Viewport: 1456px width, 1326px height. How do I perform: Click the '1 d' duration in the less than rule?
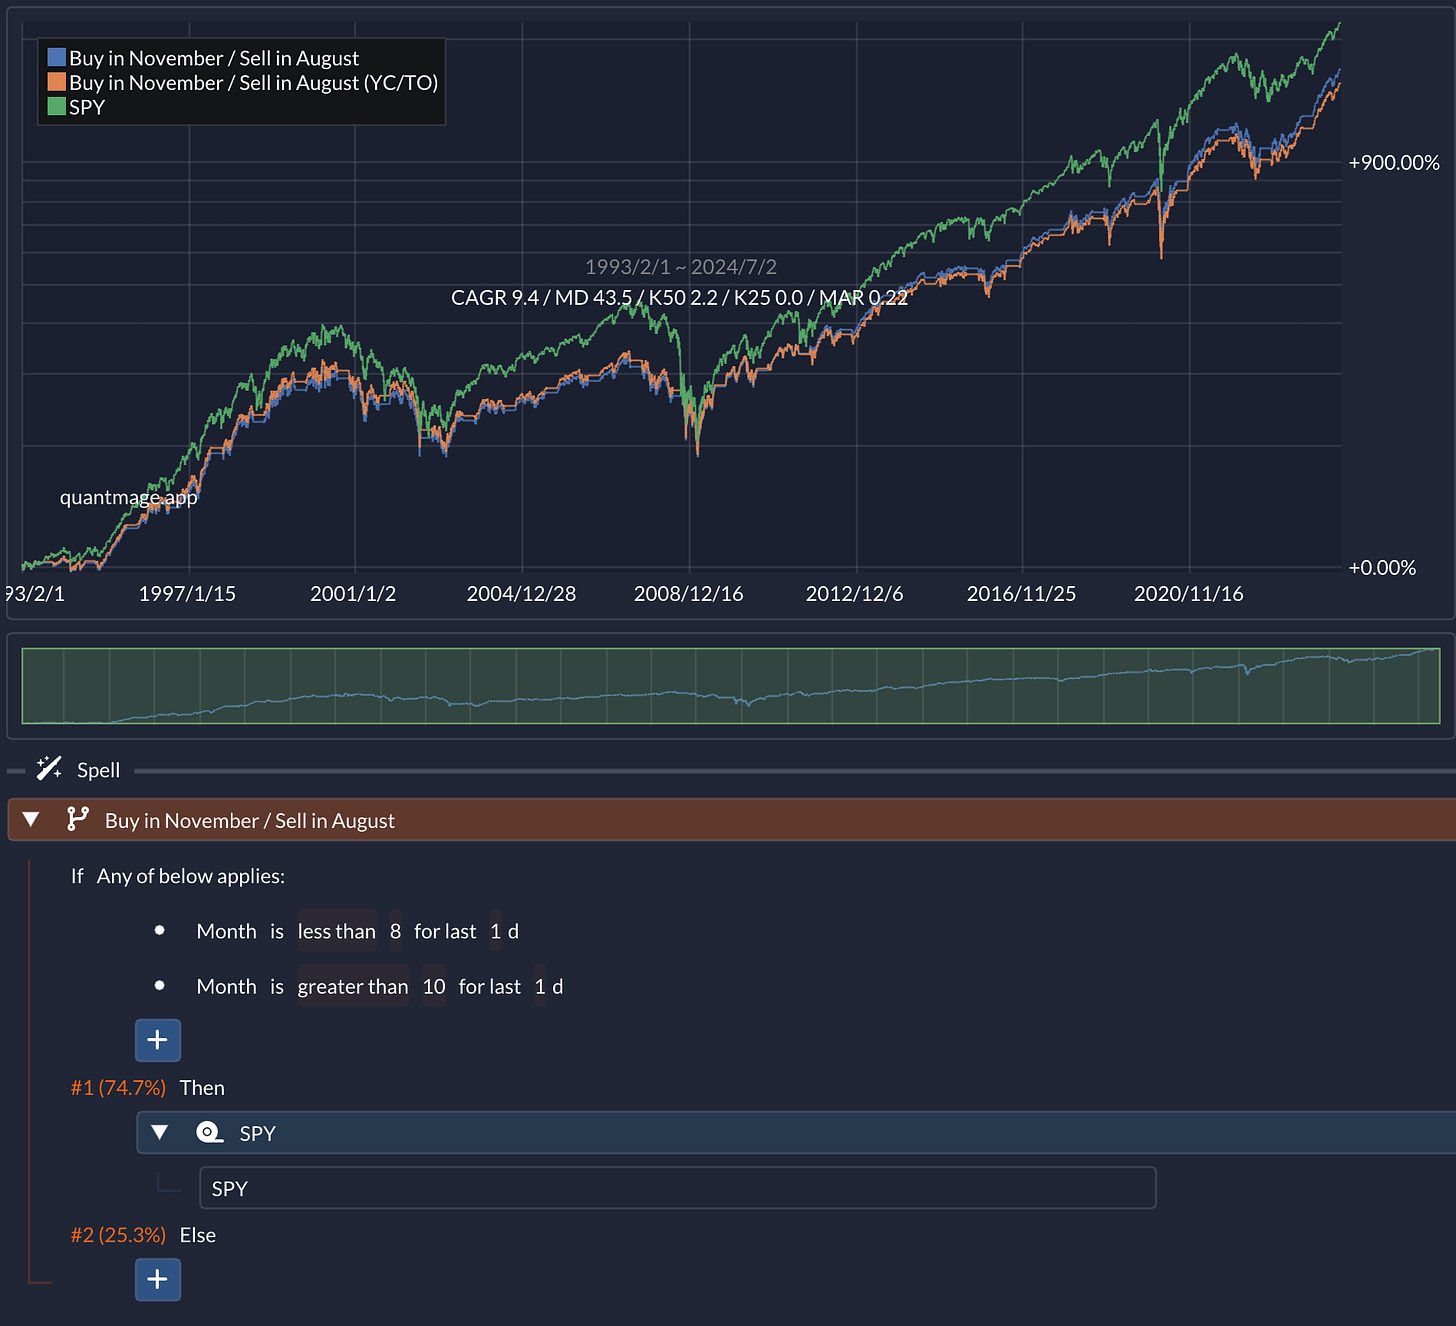[504, 931]
